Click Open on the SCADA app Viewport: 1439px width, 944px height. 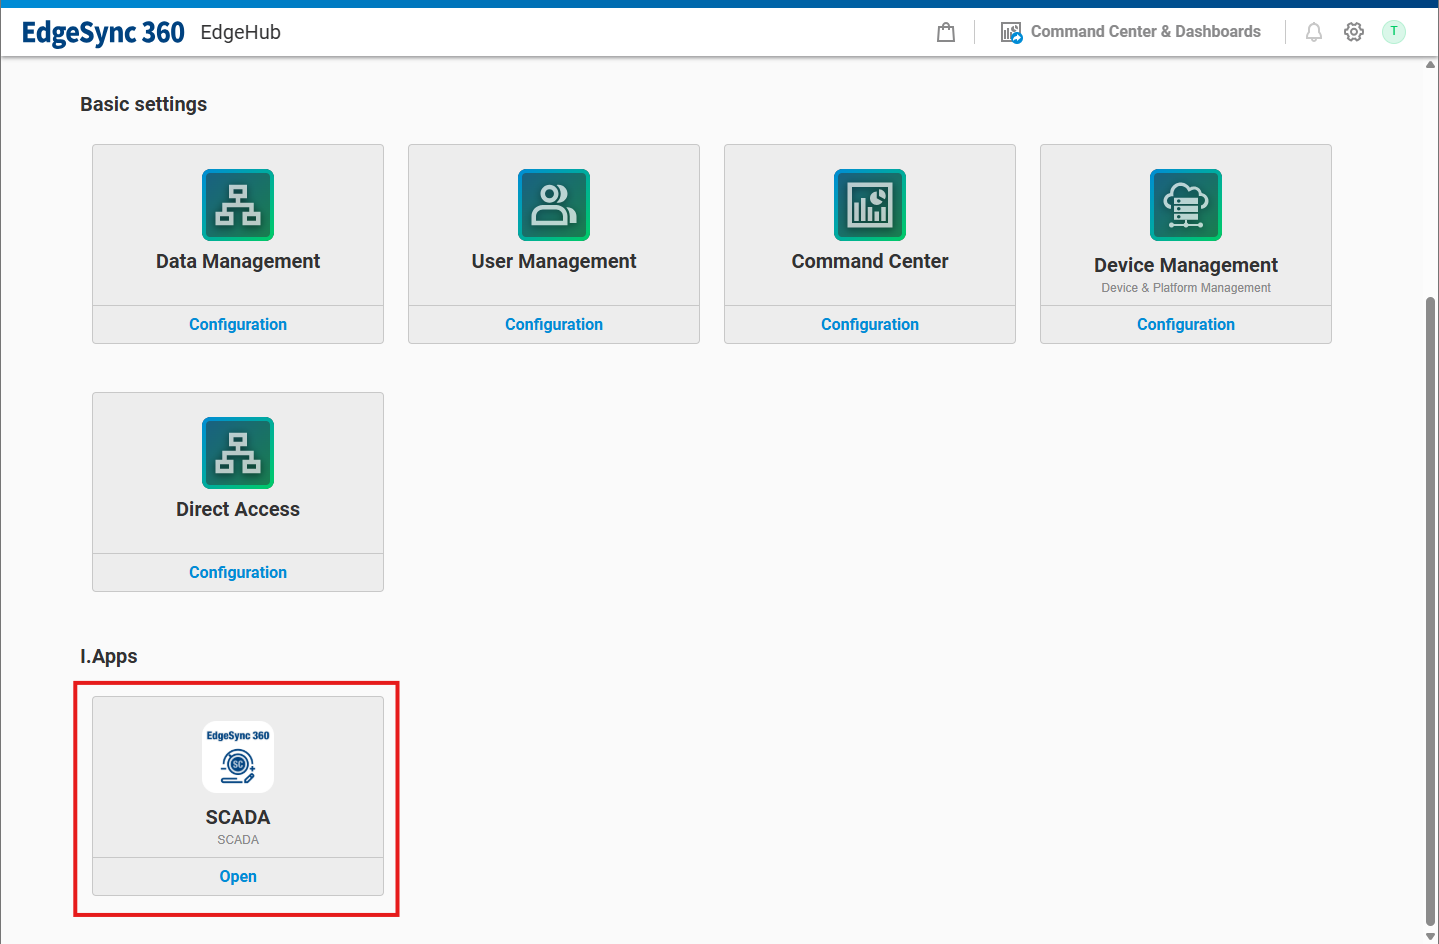(238, 876)
